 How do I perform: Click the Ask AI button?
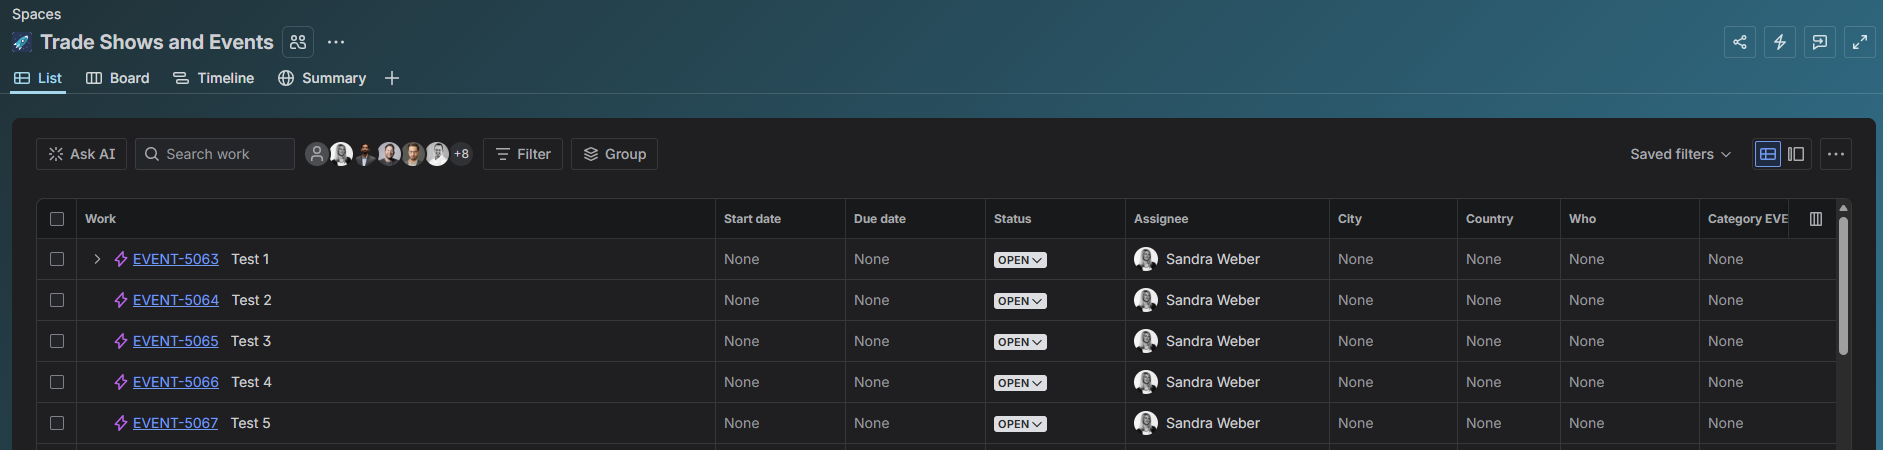(x=82, y=154)
